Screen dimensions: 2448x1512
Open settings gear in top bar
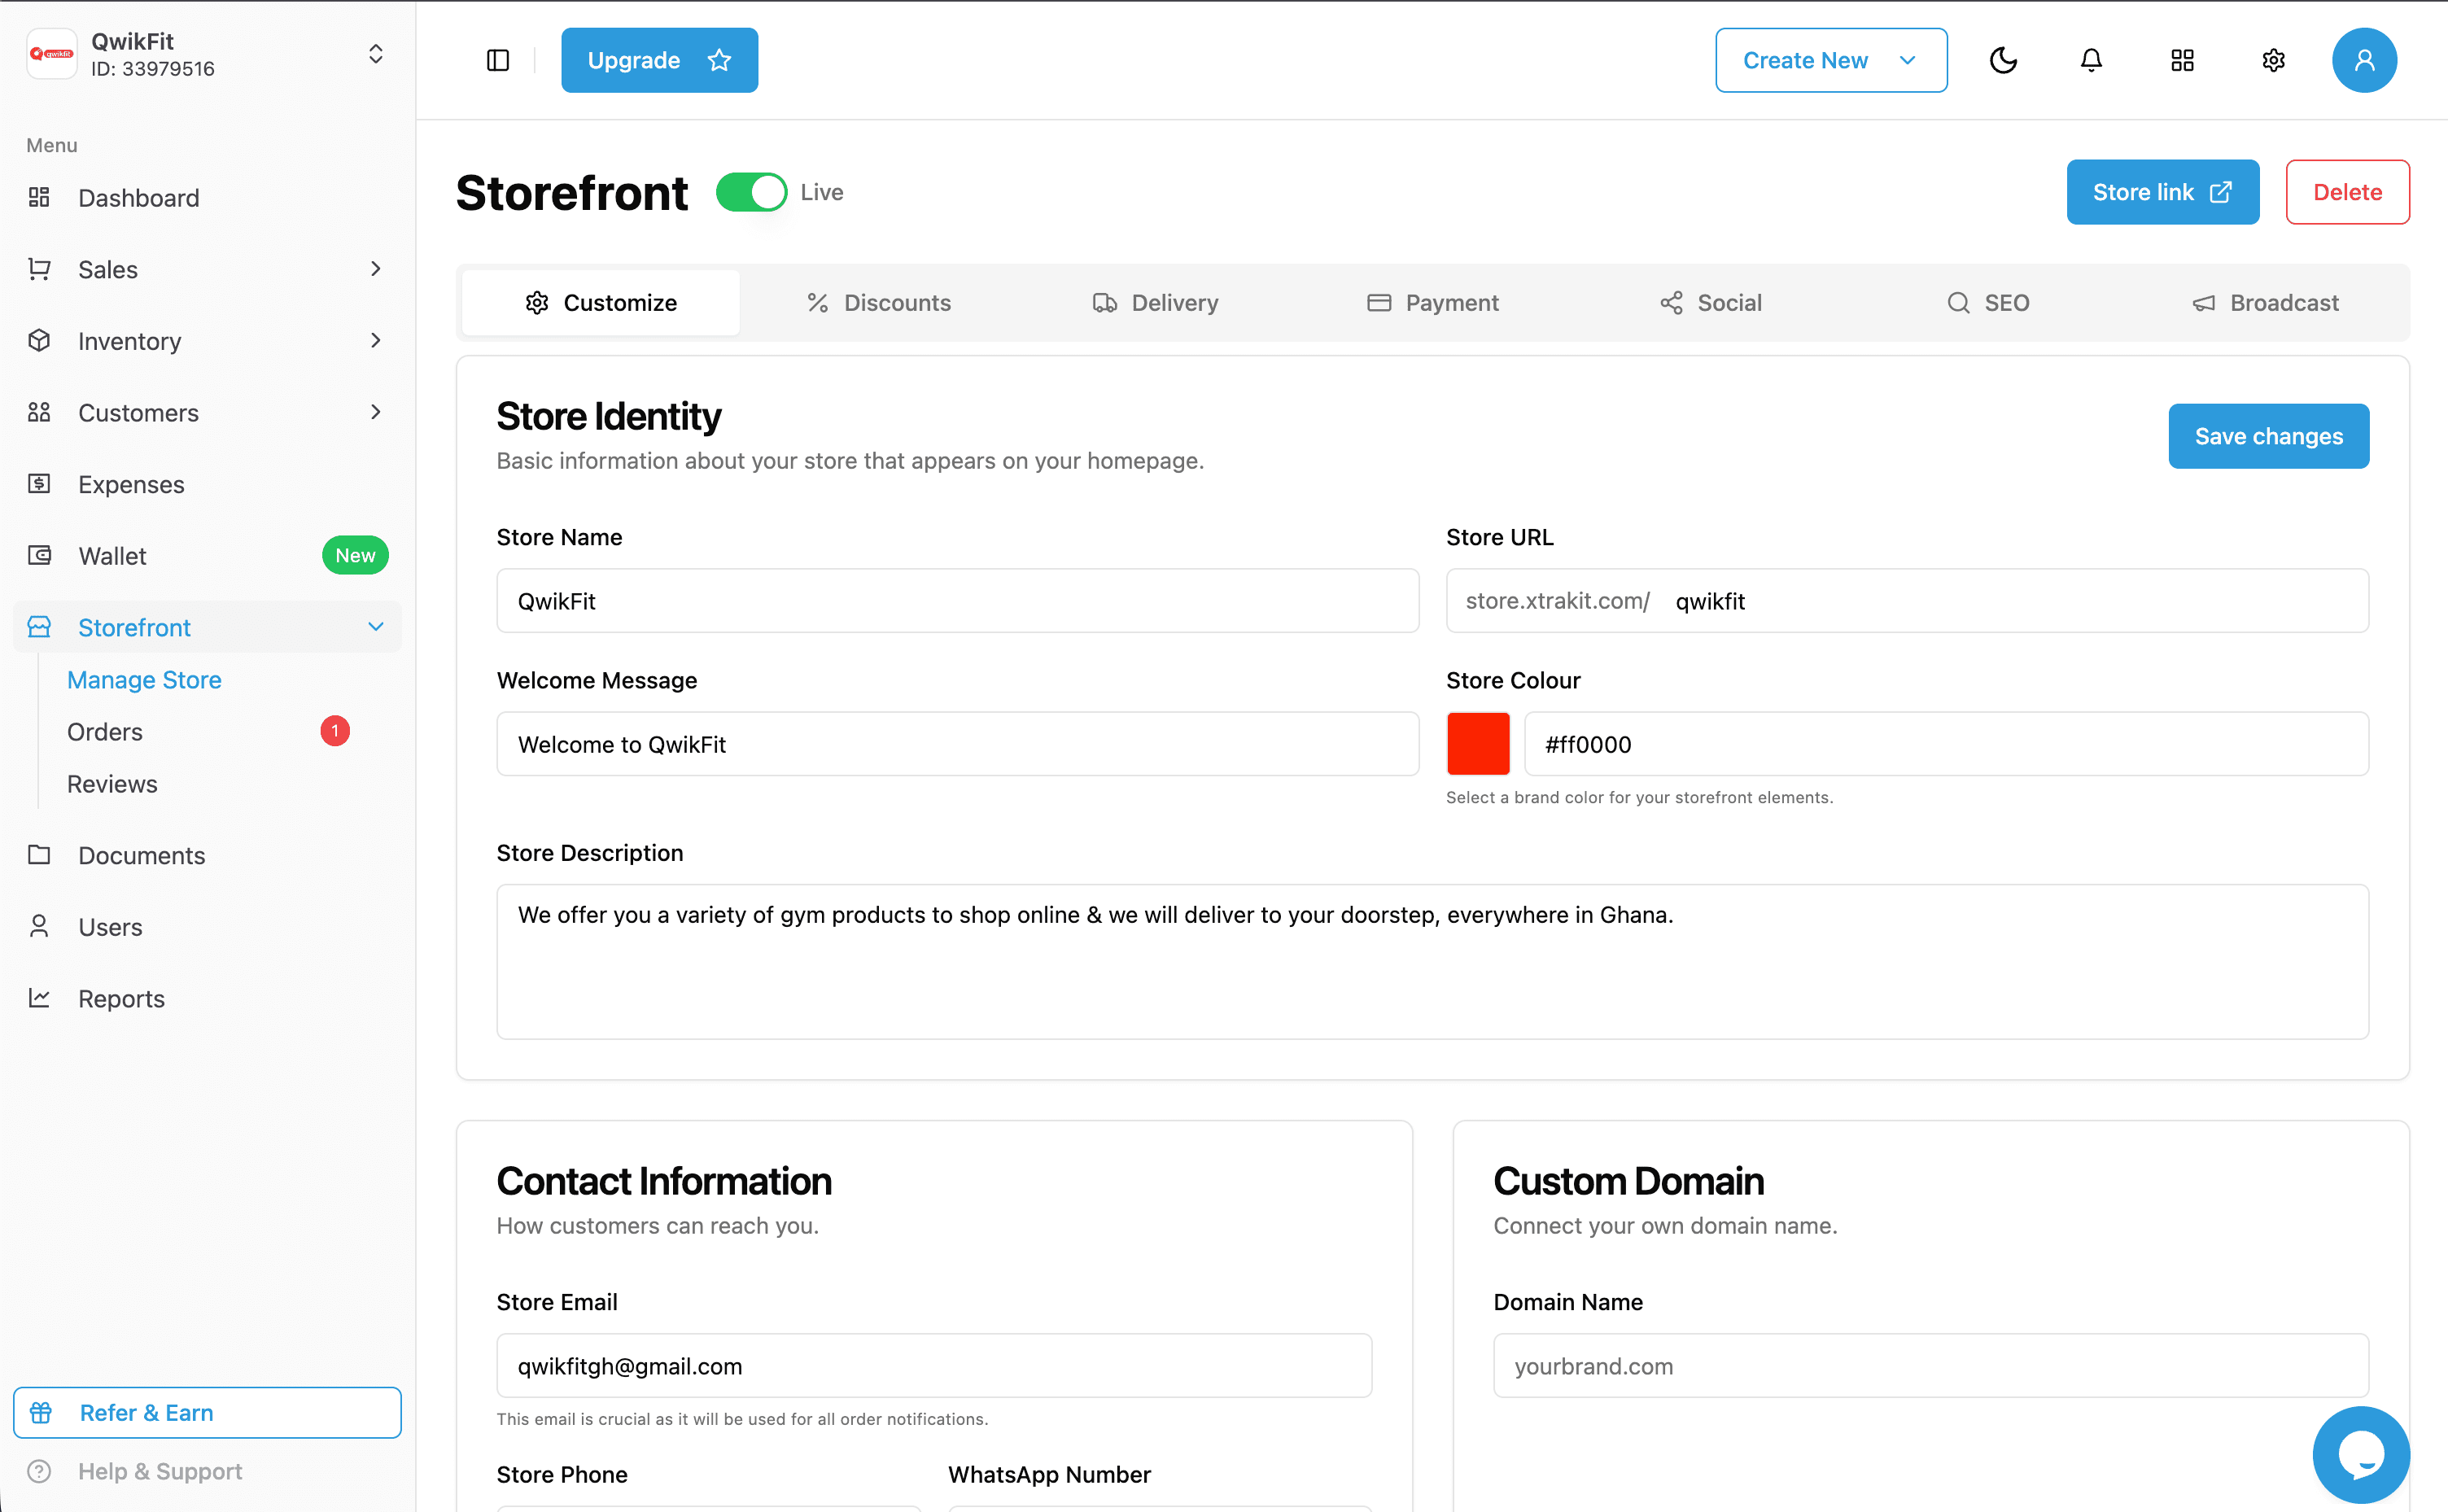(2273, 61)
